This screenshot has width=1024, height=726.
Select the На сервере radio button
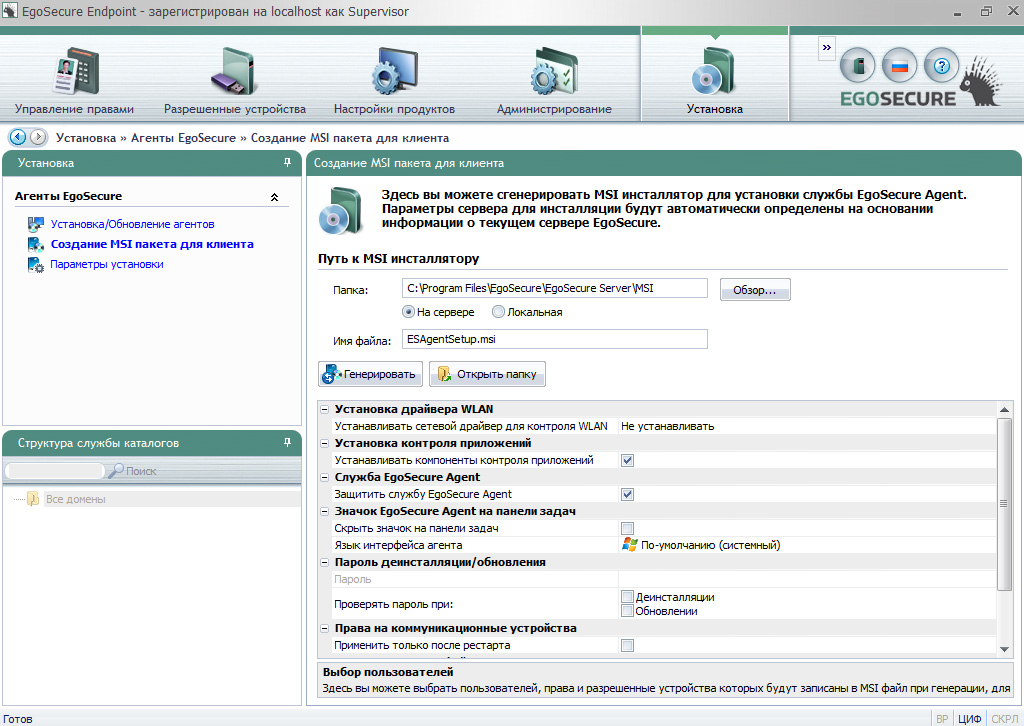(408, 312)
